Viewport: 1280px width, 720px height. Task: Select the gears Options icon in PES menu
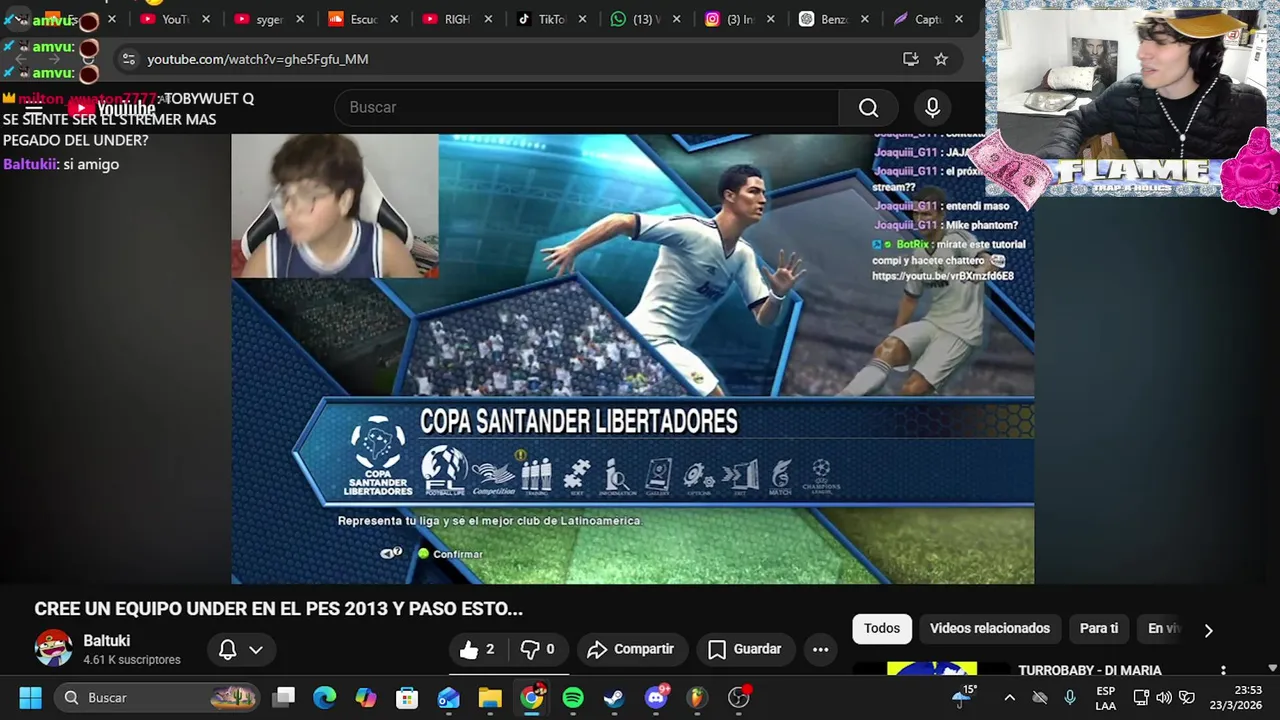(699, 477)
